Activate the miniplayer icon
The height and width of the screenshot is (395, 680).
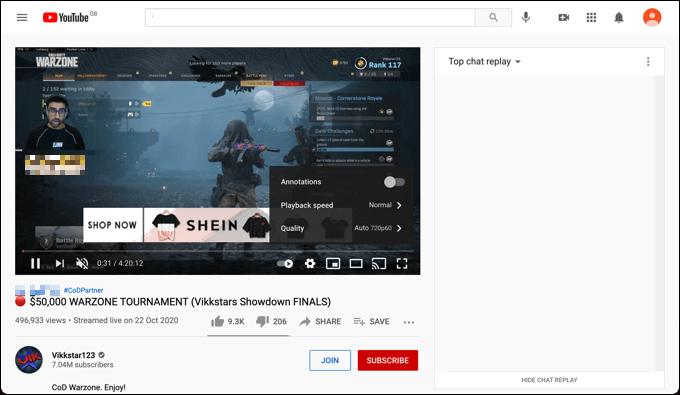(x=333, y=263)
